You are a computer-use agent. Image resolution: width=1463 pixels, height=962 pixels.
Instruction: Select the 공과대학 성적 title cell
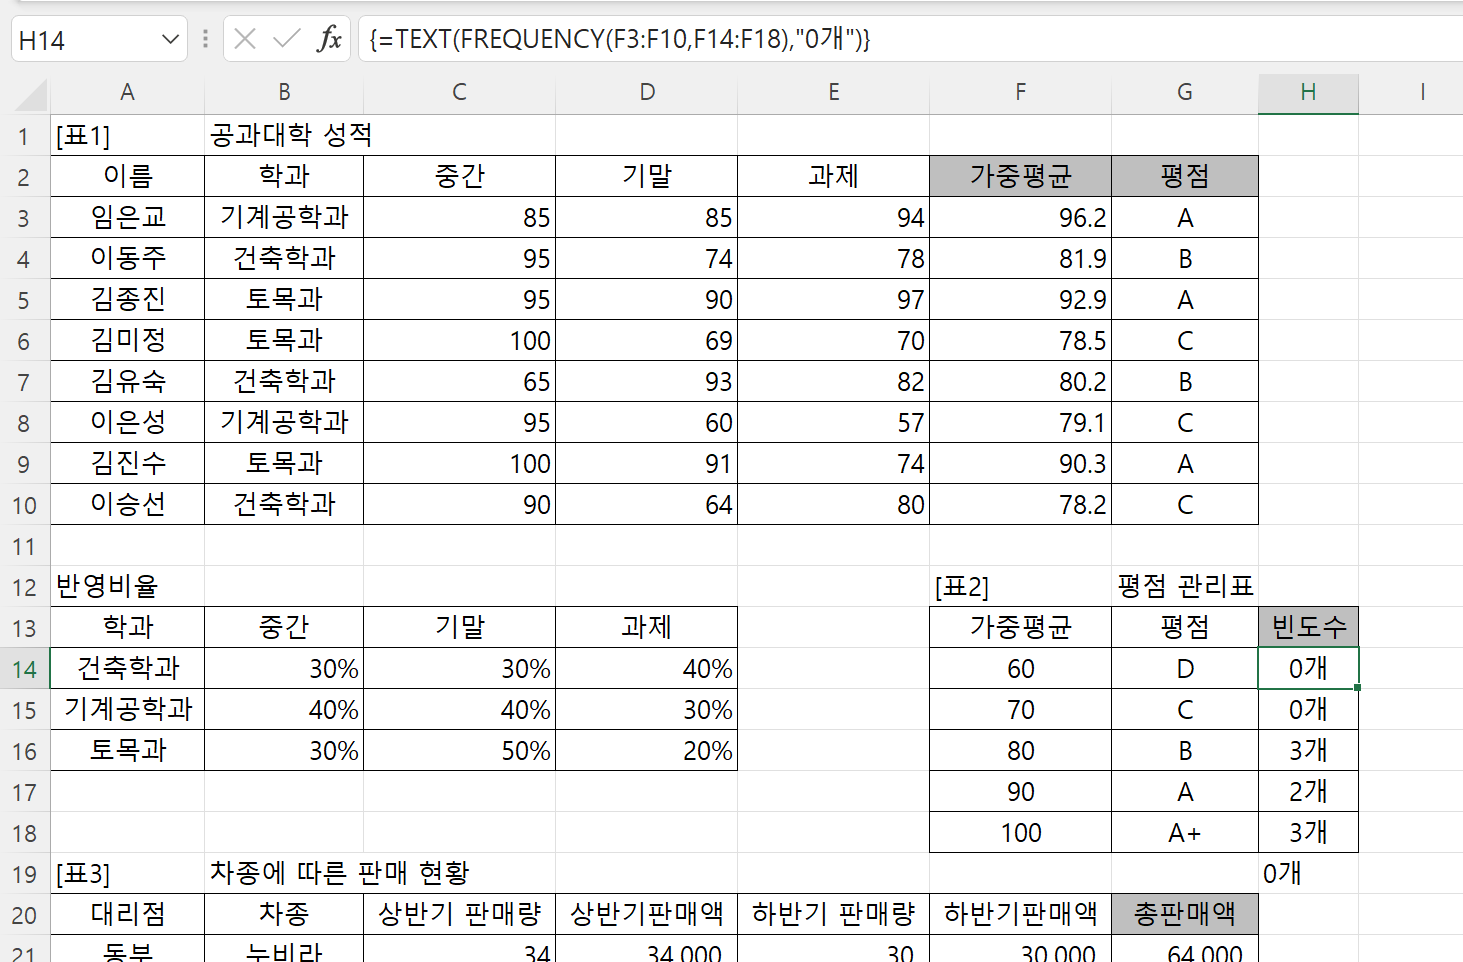[x=290, y=136]
